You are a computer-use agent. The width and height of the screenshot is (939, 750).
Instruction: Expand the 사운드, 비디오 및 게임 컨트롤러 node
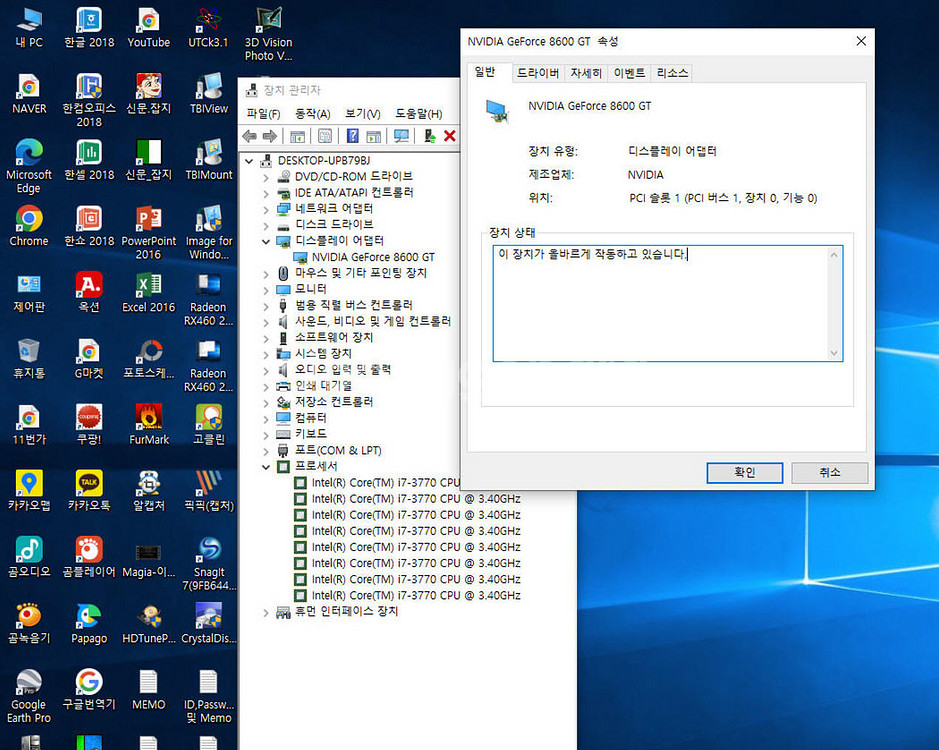(266, 322)
